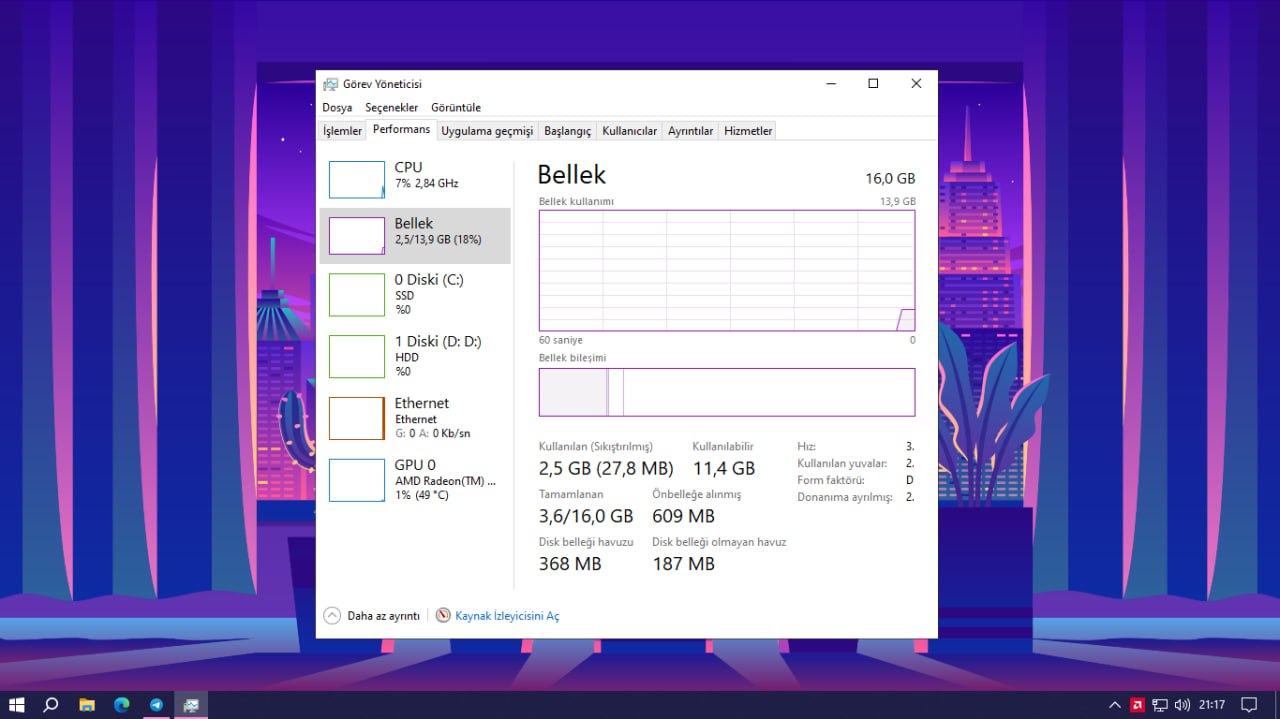Open the Görüntüle menu

point(456,107)
